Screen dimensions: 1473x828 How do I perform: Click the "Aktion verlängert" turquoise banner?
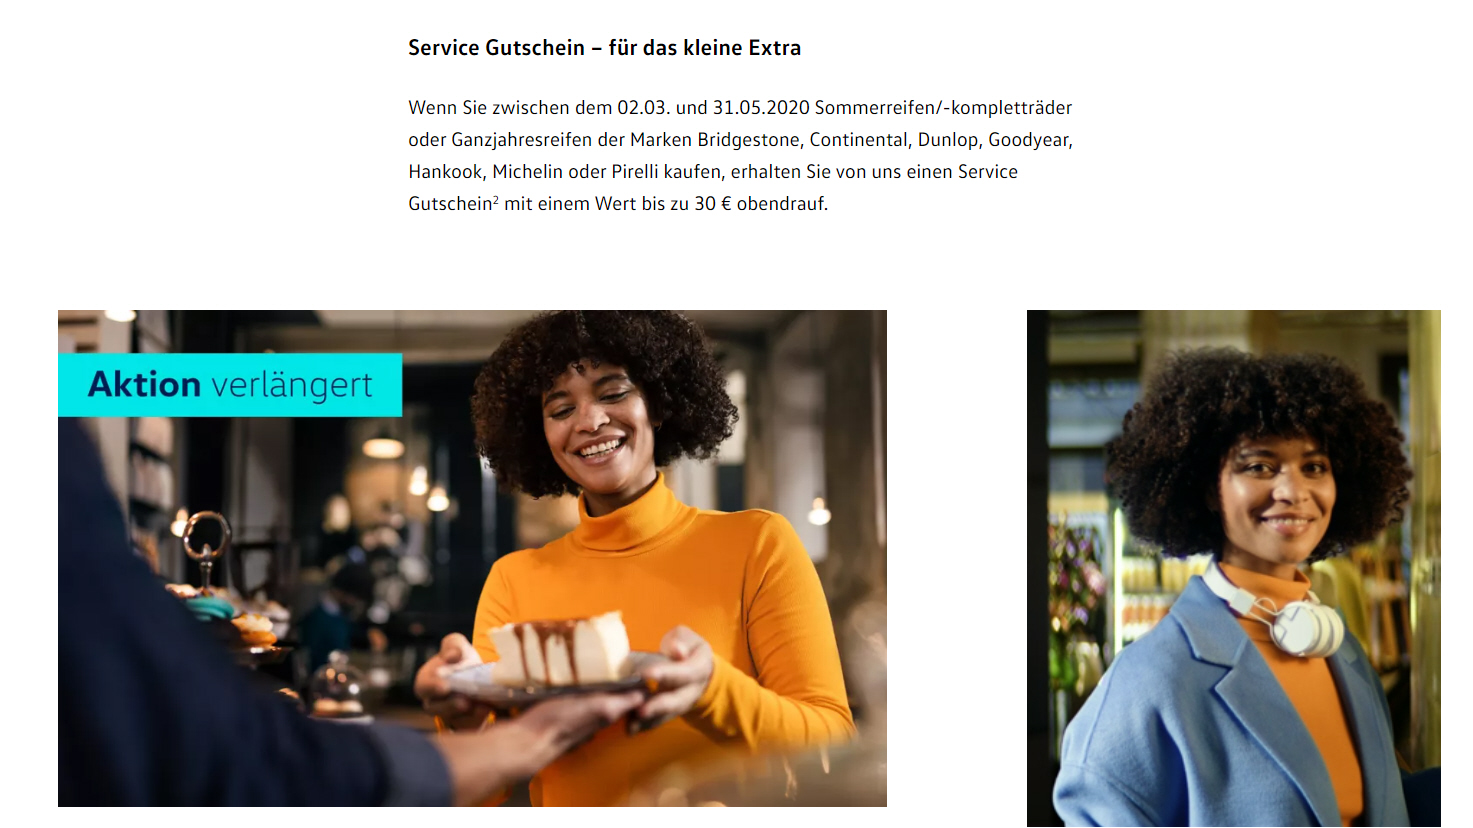pos(230,385)
